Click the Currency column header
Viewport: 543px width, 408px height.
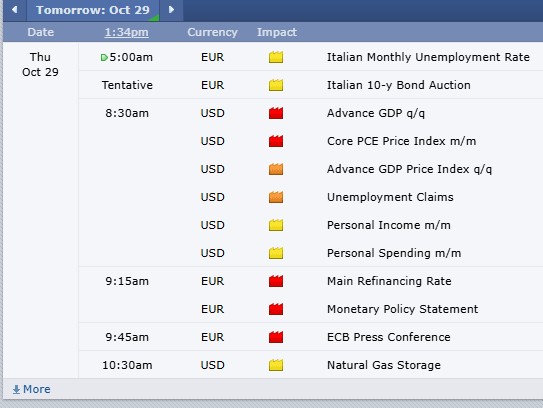pyautogui.click(x=212, y=32)
